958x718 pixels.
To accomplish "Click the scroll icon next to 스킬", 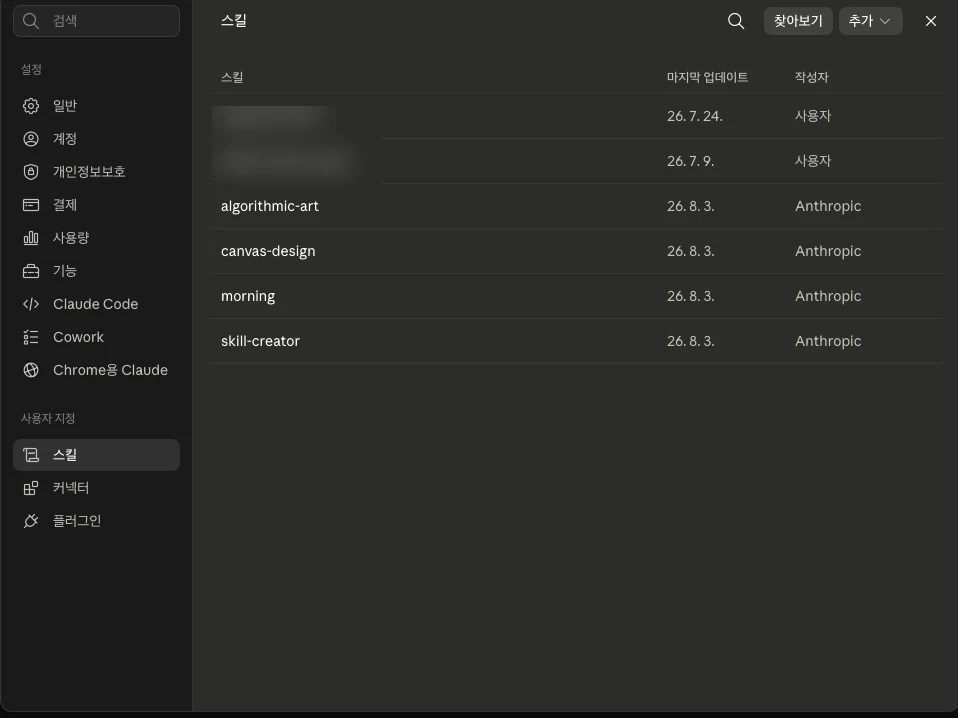I will coord(31,455).
